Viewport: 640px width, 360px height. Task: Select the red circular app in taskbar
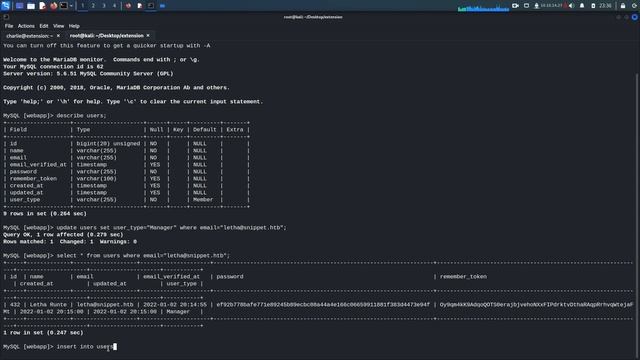128,6
